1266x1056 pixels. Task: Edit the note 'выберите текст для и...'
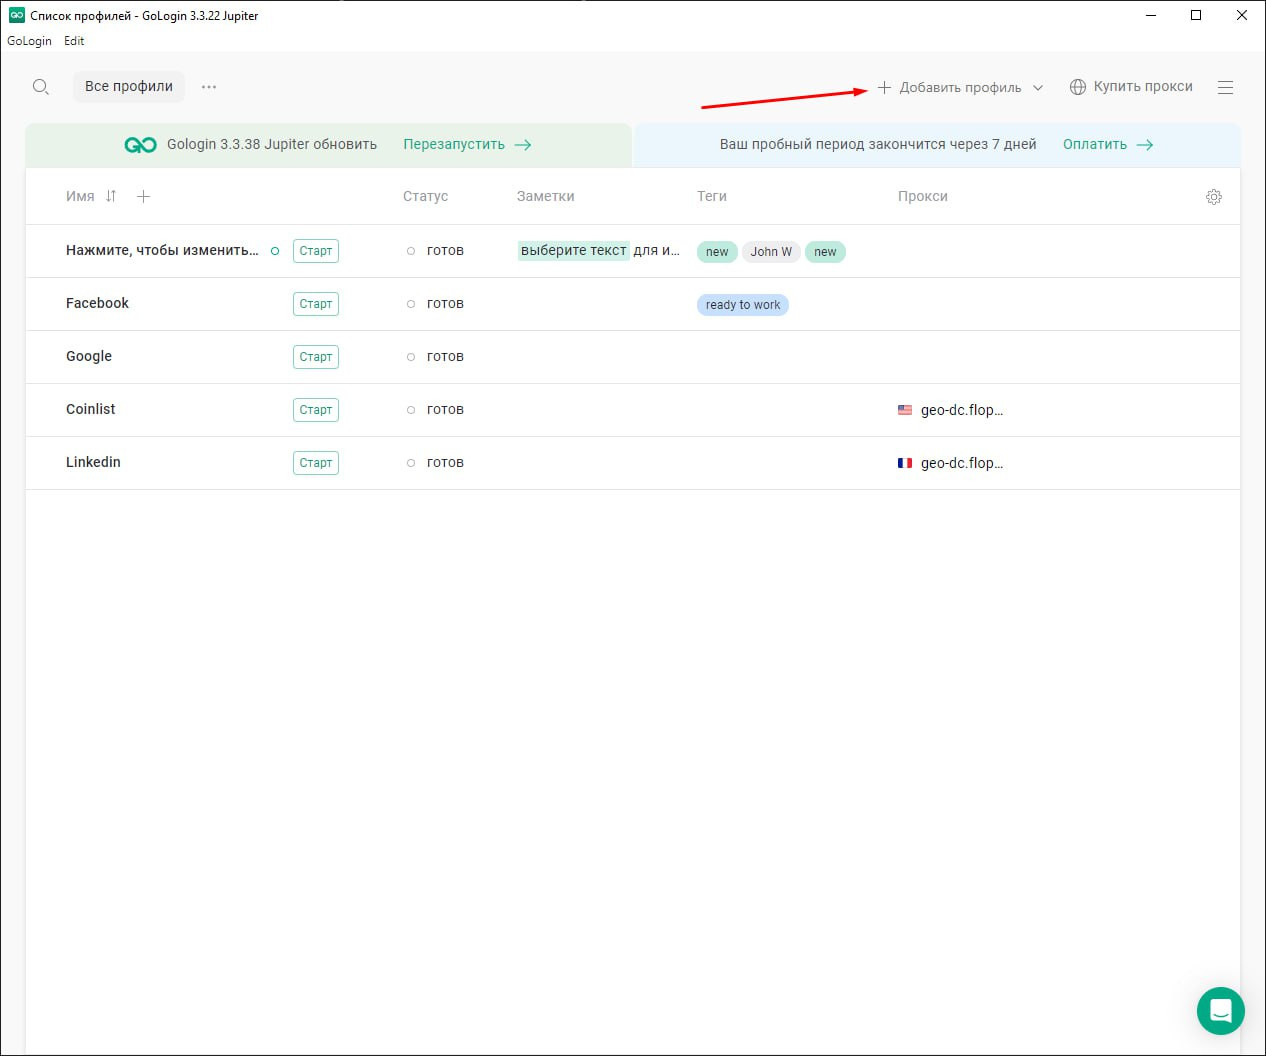(600, 251)
